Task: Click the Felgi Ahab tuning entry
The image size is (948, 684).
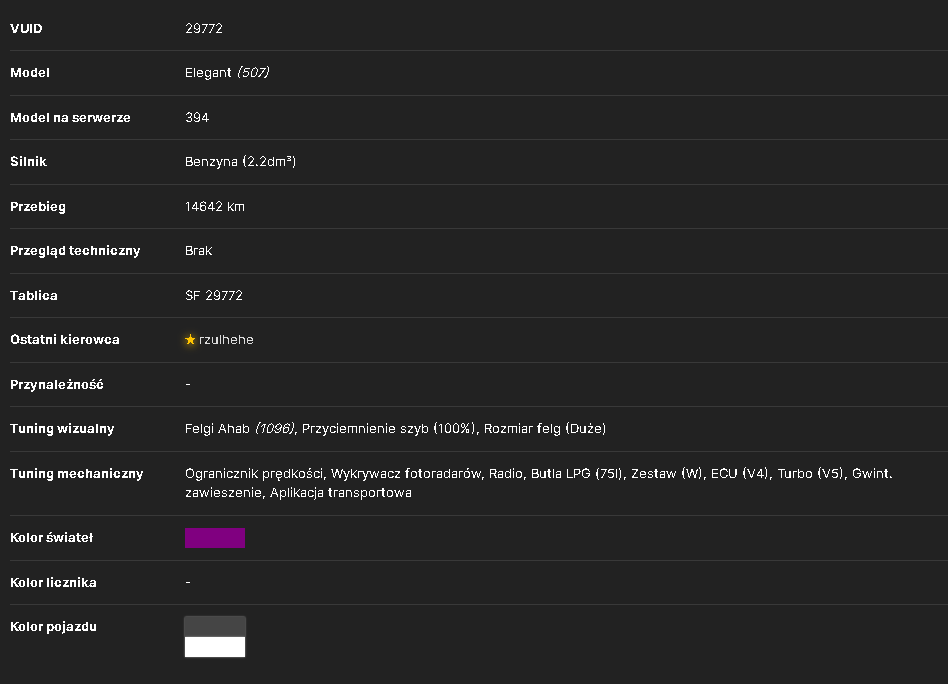Action: (239, 428)
